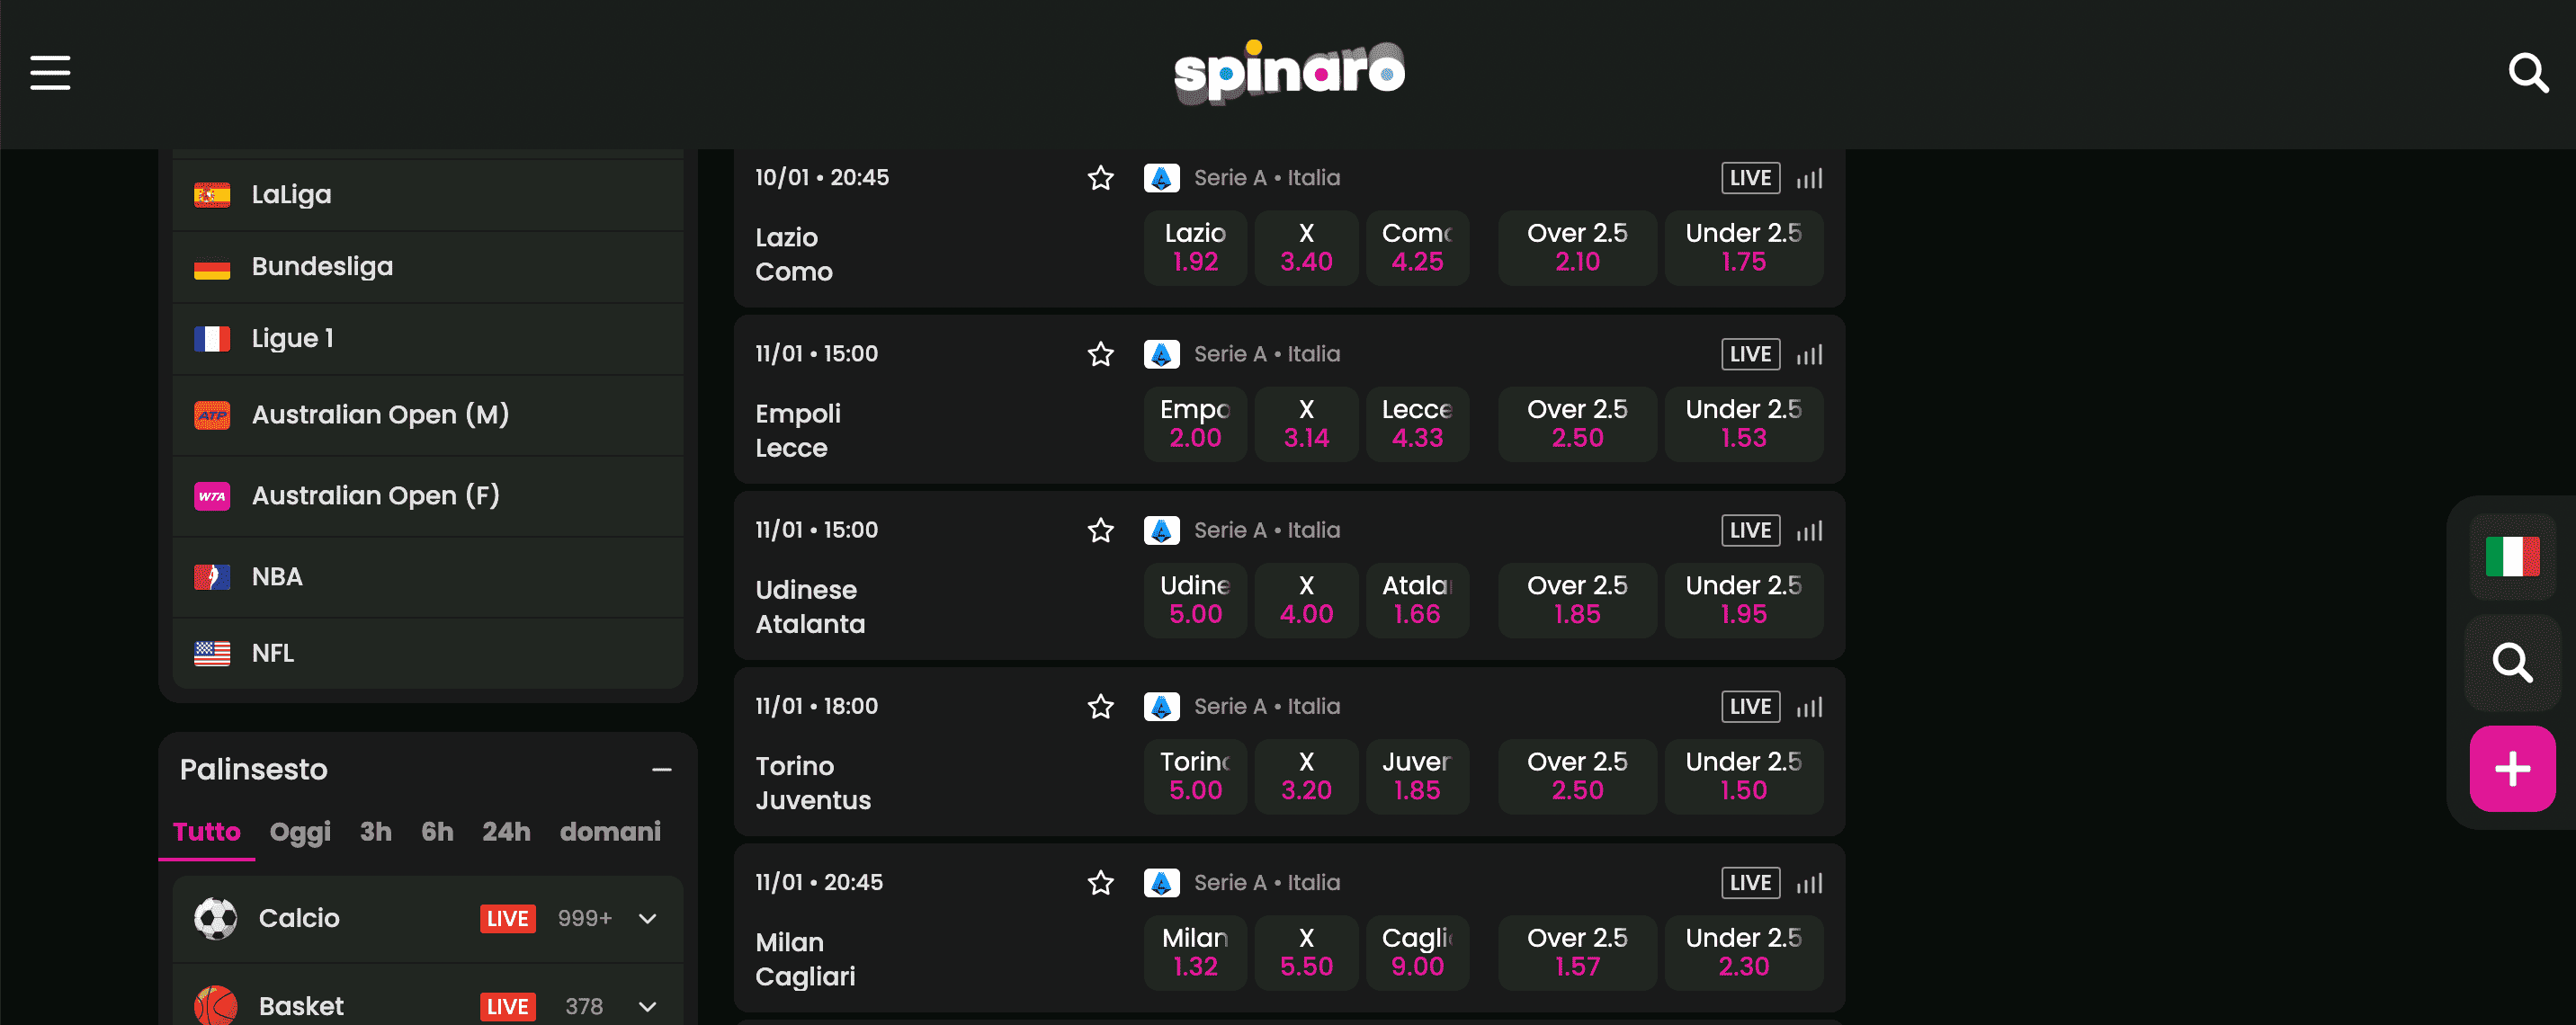Open the floating search icon on the right

(2511, 663)
